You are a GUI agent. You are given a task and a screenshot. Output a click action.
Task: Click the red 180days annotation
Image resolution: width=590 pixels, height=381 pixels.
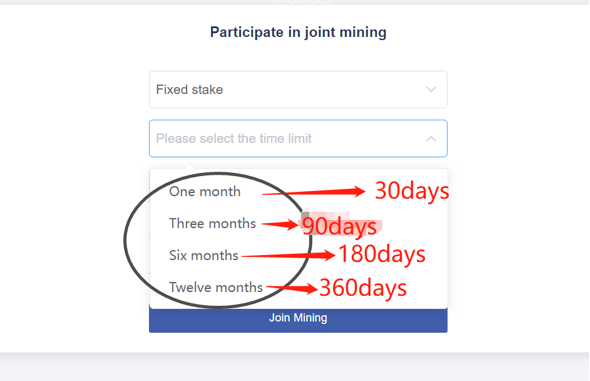(x=382, y=254)
